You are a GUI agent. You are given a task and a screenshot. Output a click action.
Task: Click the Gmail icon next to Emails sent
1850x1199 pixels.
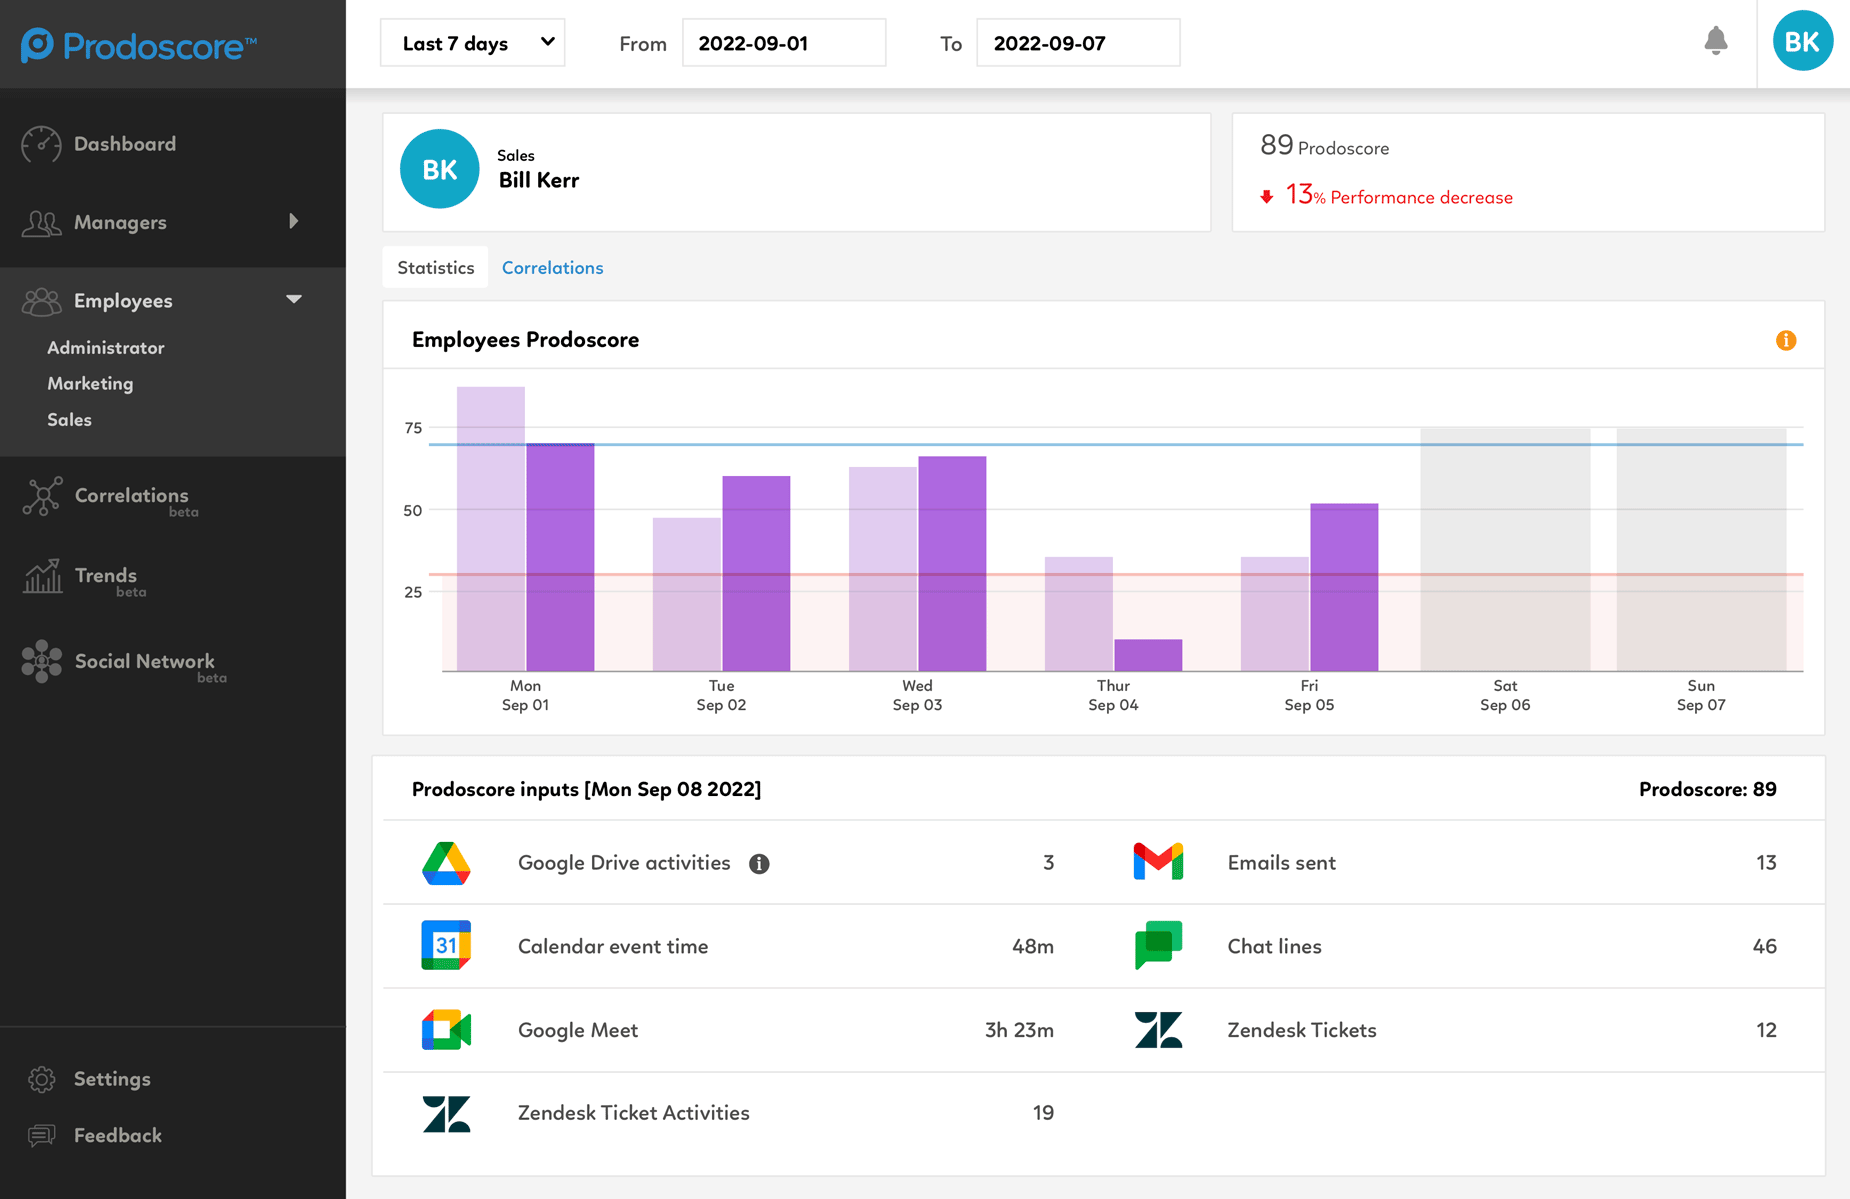[1157, 861]
